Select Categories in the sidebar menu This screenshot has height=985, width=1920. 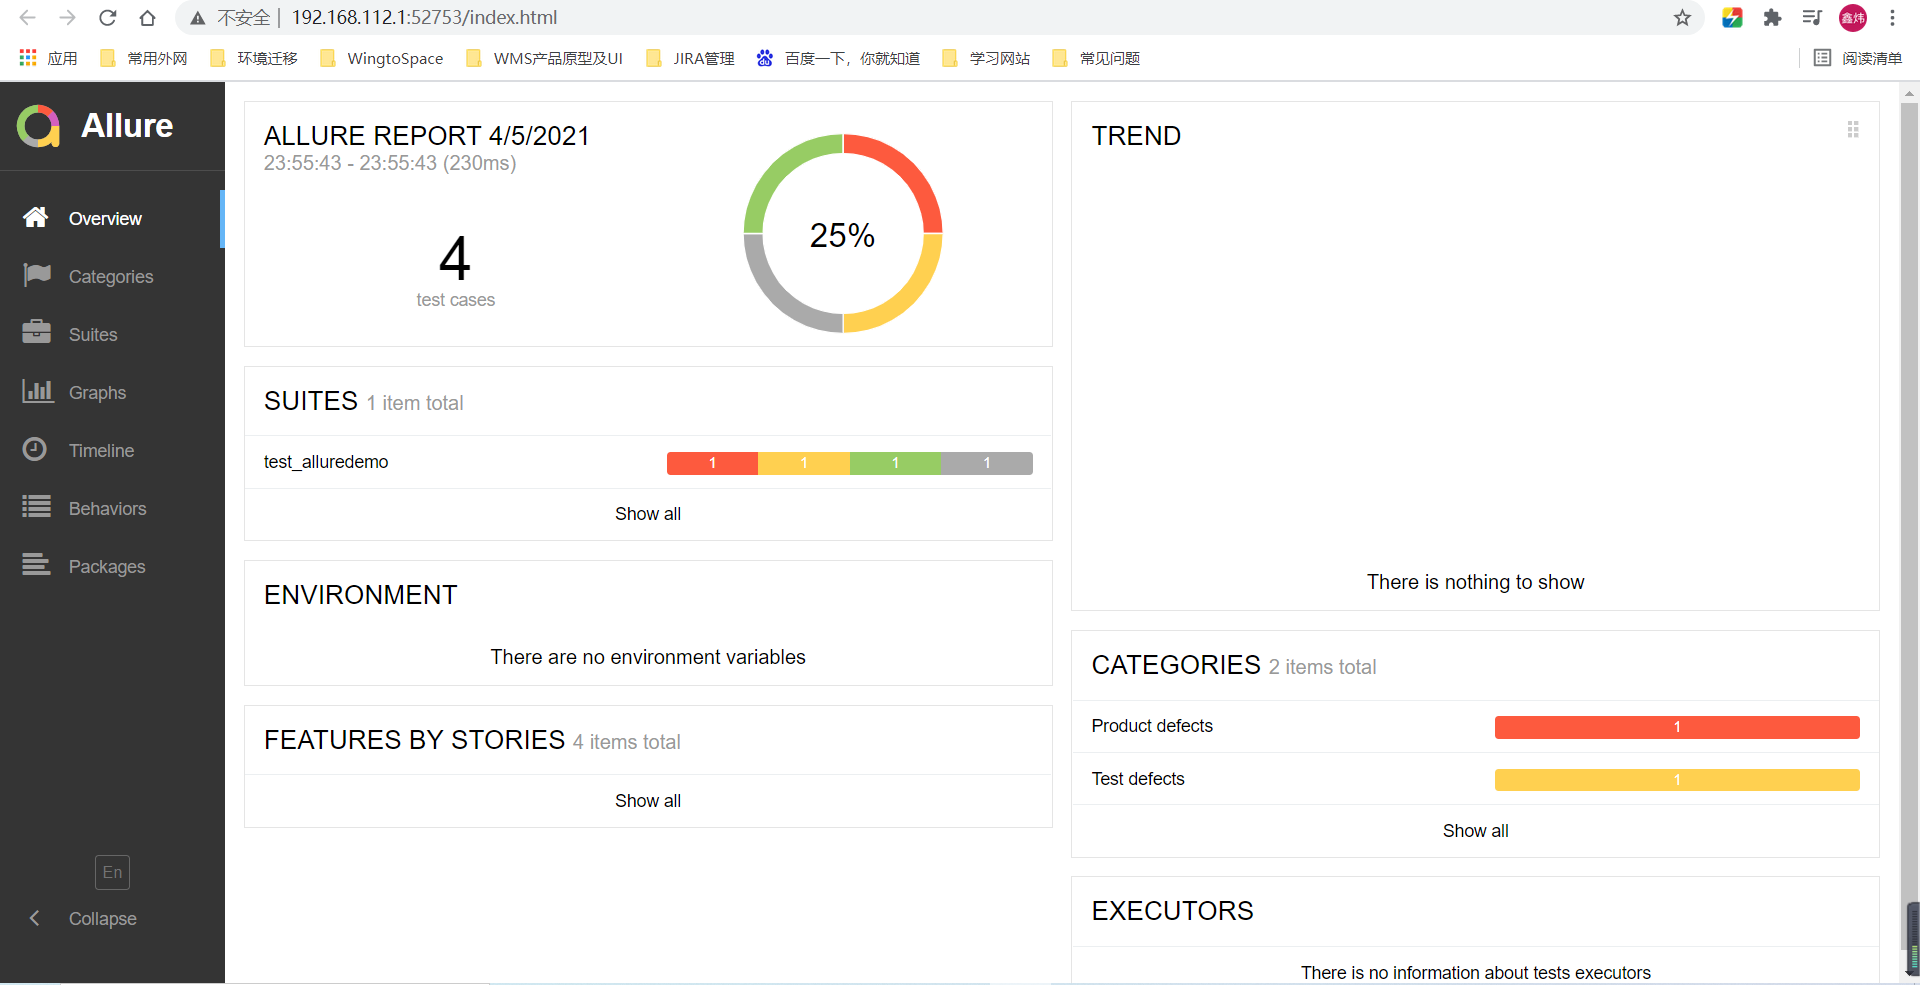click(x=111, y=275)
